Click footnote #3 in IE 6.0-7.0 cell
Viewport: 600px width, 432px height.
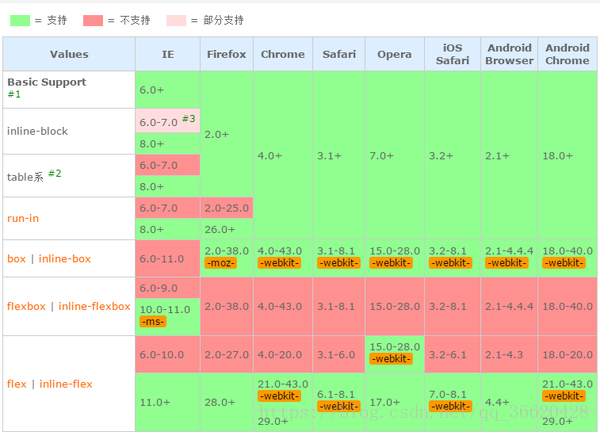coord(189,119)
